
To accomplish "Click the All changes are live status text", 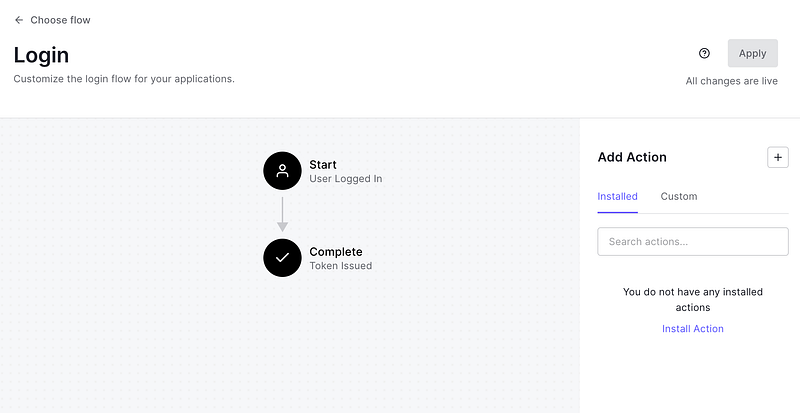I will [731, 81].
